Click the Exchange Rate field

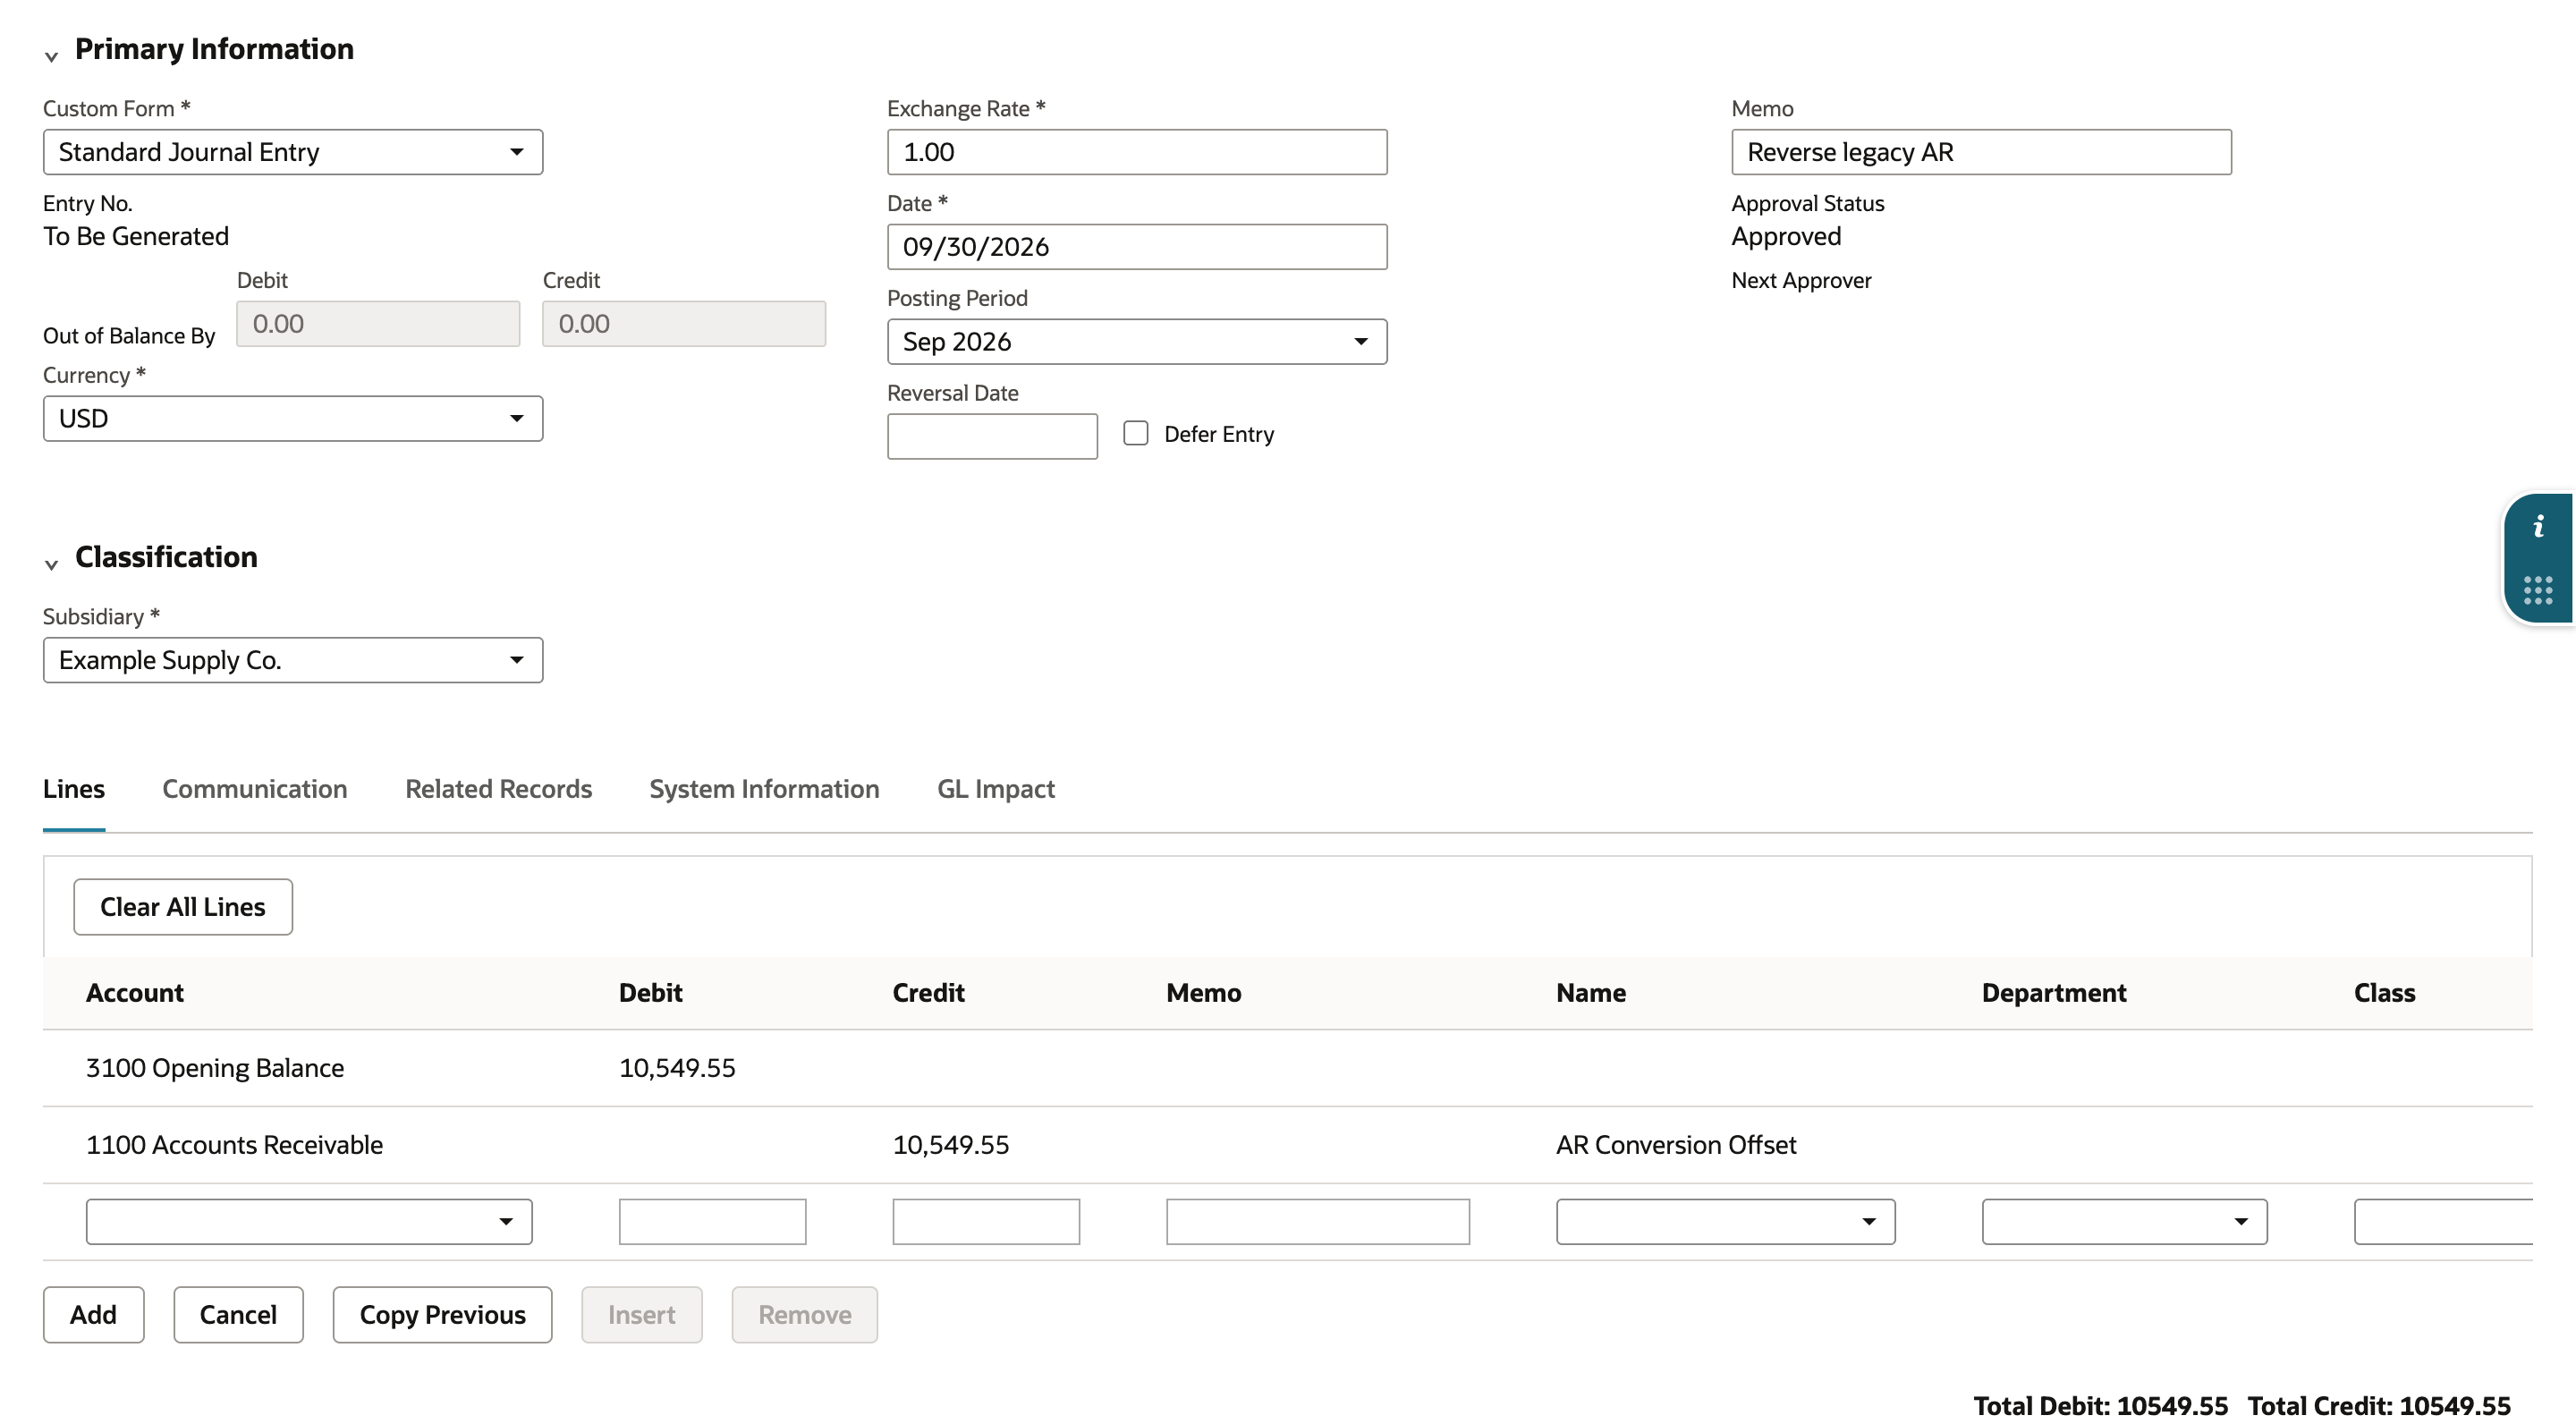coord(1137,152)
